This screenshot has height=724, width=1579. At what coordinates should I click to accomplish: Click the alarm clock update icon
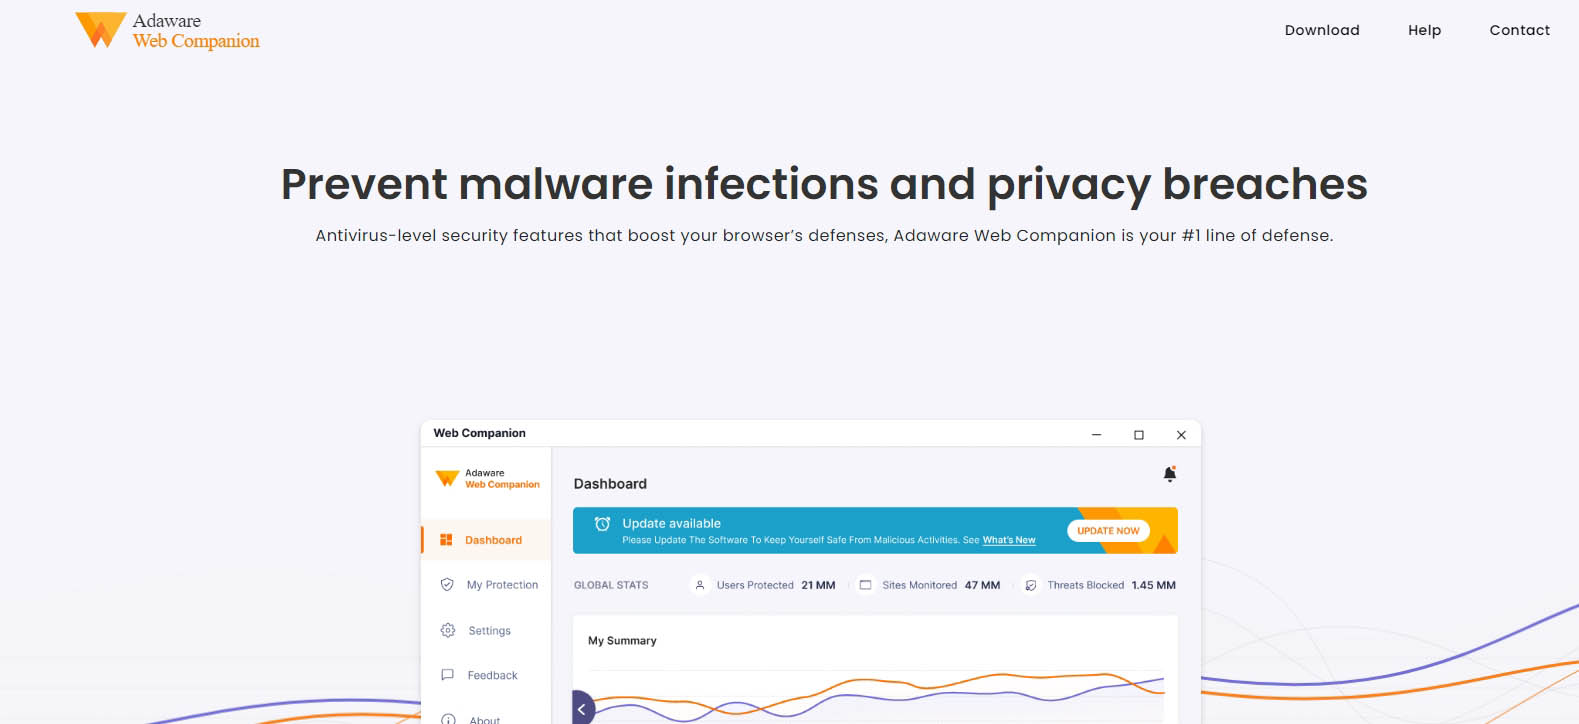pos(602,524)
